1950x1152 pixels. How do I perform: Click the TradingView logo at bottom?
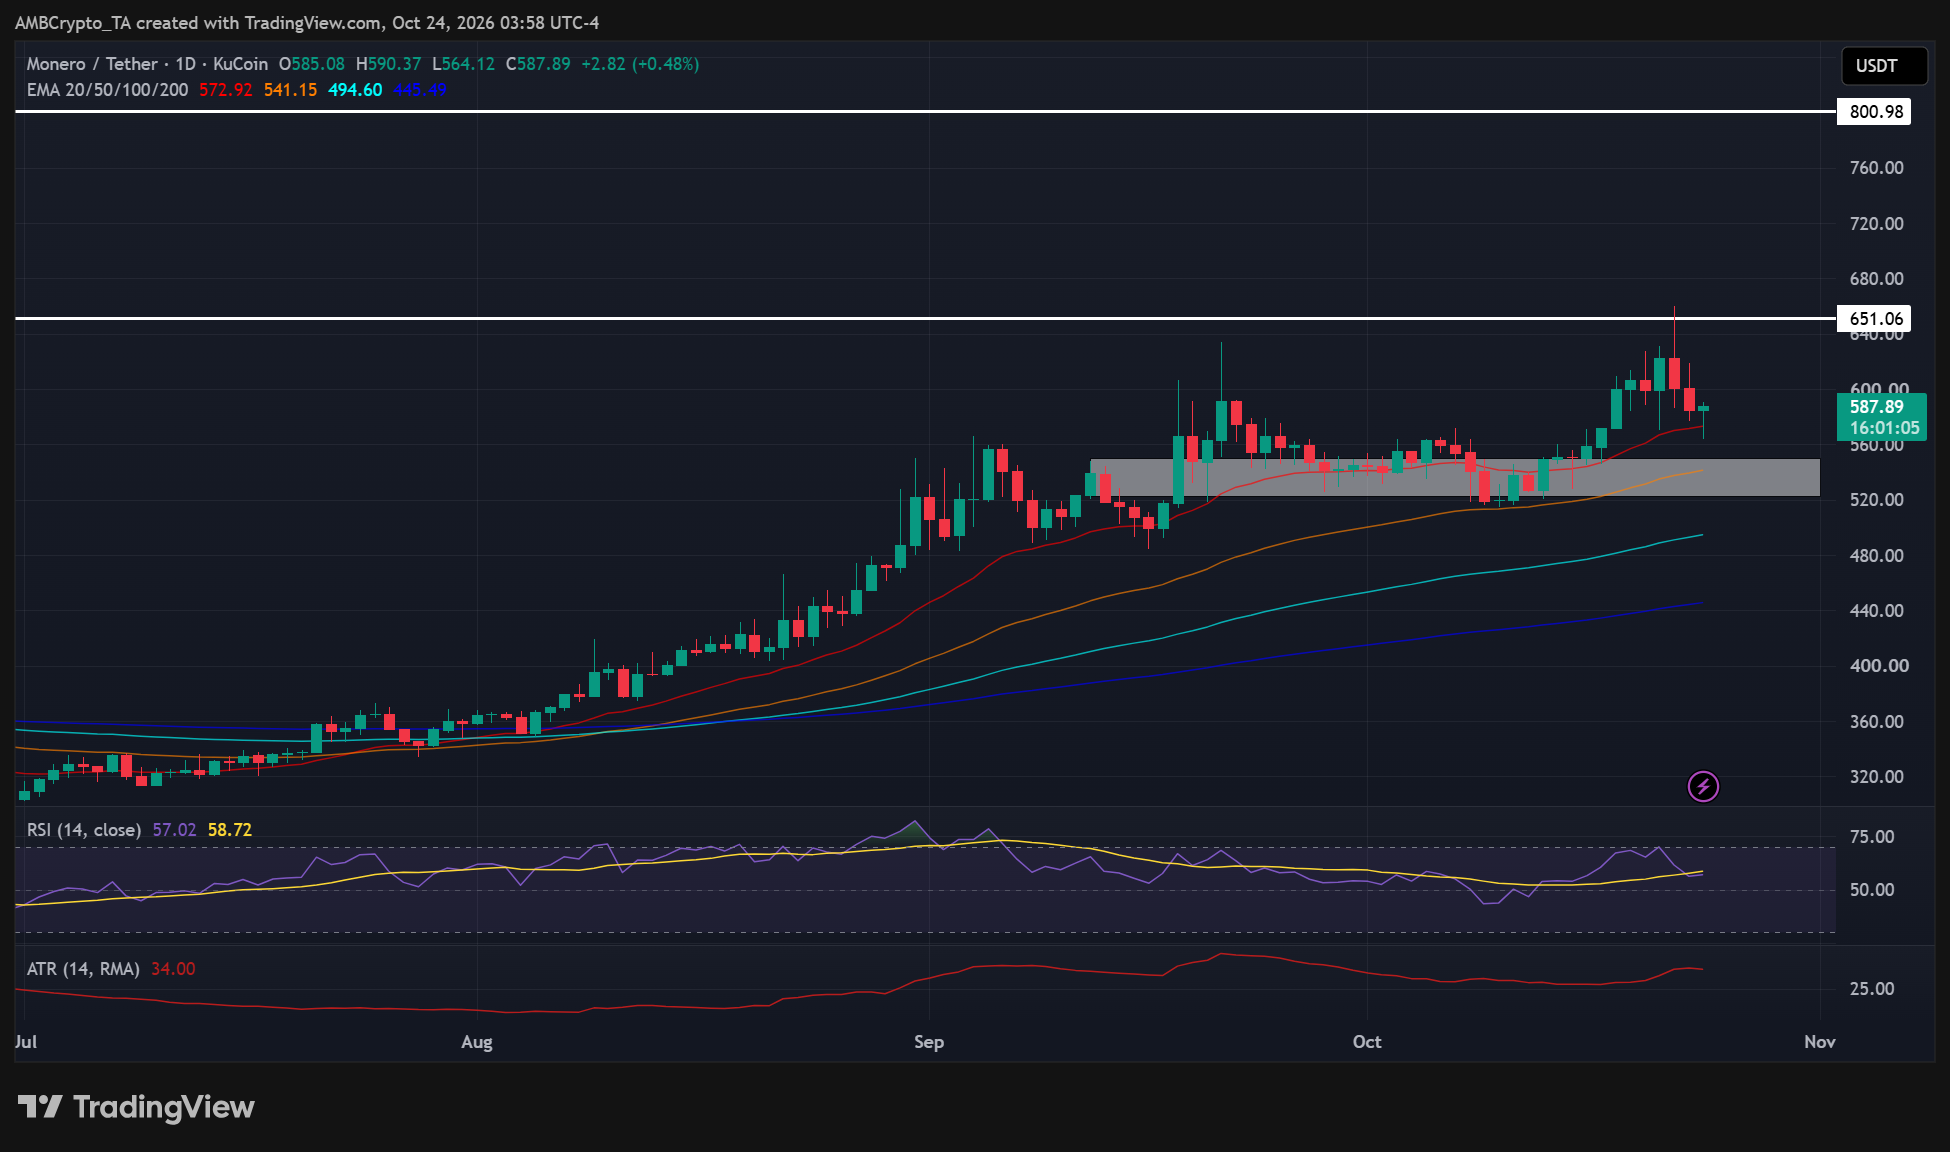[136, 1107]
